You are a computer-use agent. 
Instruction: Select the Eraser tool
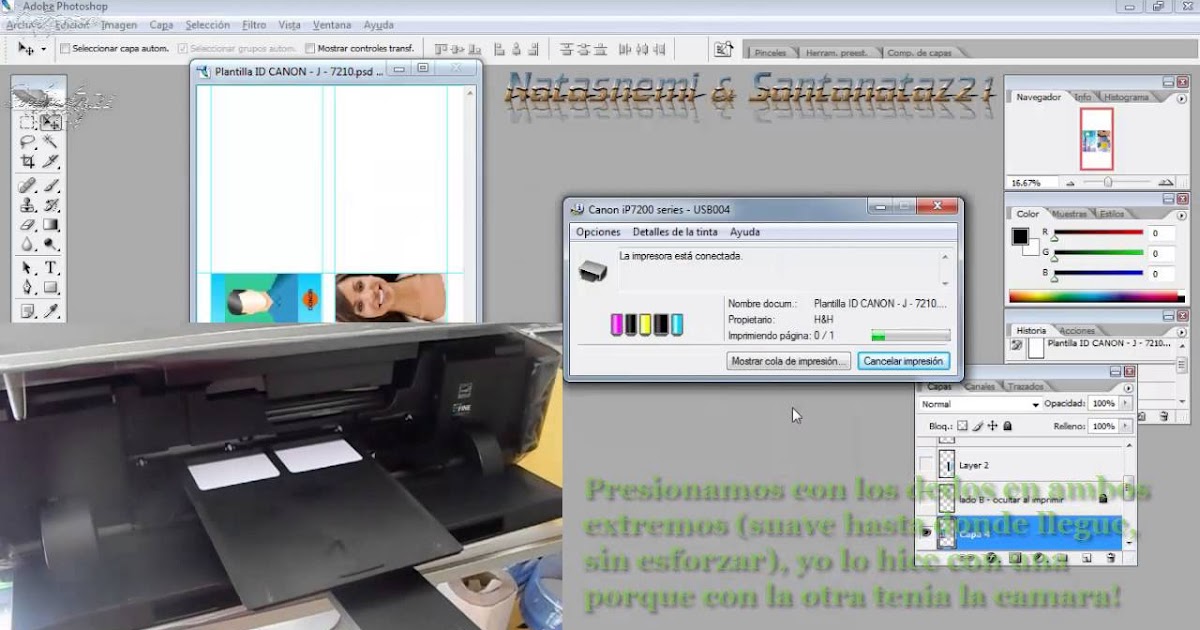point(28,225)
